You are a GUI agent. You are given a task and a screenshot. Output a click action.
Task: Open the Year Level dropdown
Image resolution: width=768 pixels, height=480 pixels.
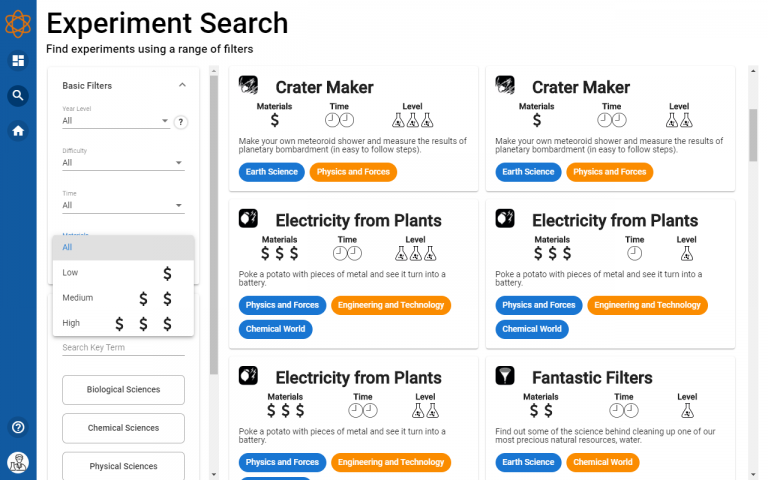[x=116, y=121]
